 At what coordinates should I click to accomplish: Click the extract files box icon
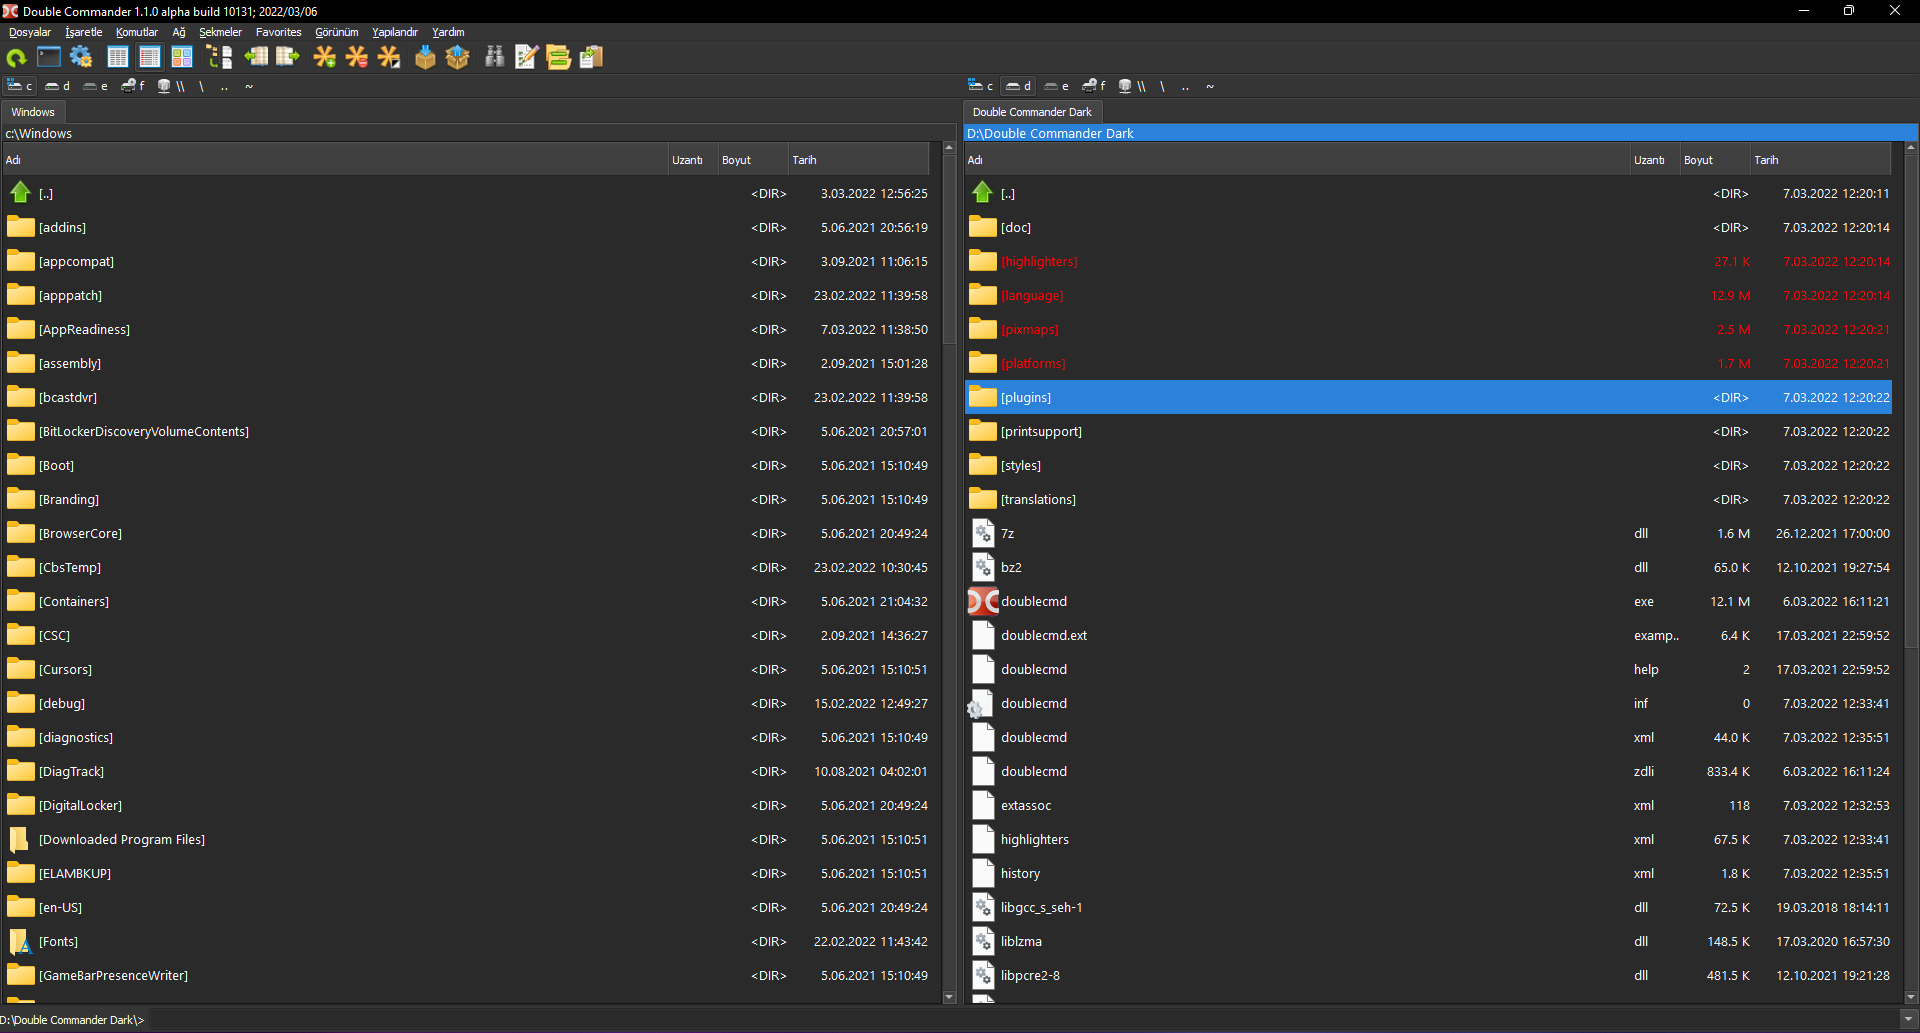click(x=458, y=57)
